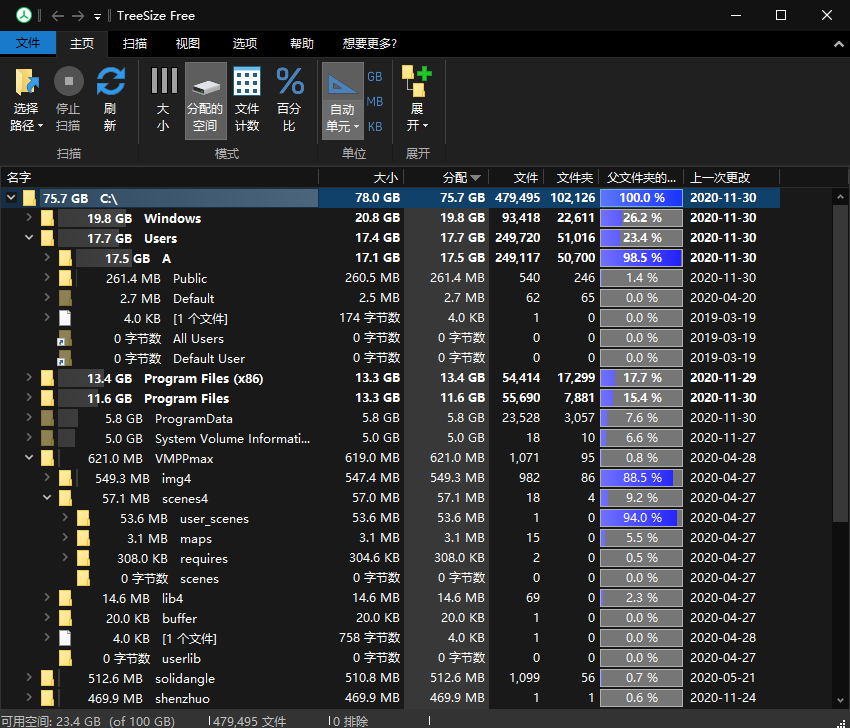Switch to the 扫描 ribbon tab

[135, 44]
